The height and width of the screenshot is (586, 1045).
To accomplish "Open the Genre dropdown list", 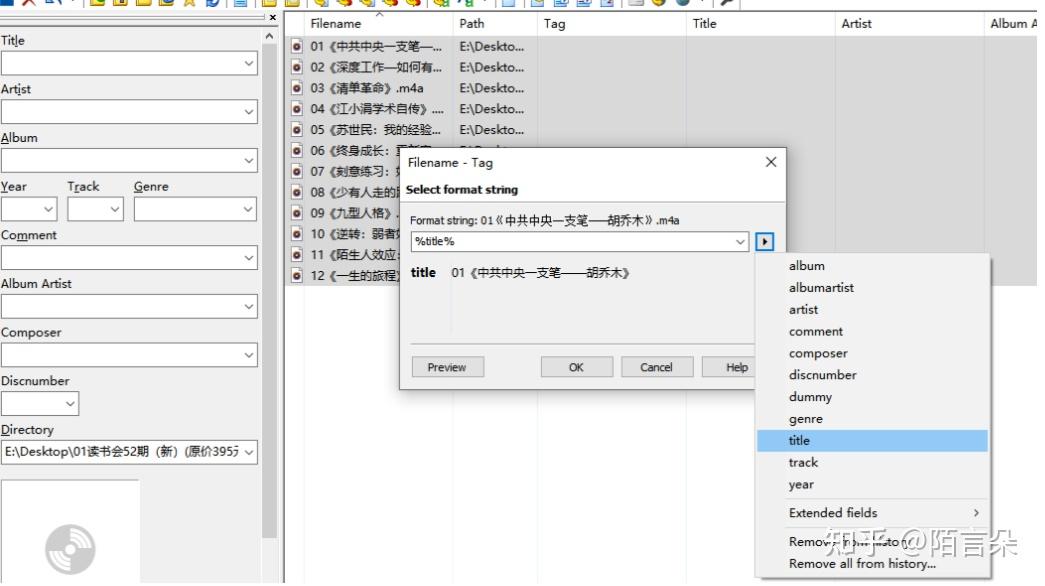I will point(246,208).
